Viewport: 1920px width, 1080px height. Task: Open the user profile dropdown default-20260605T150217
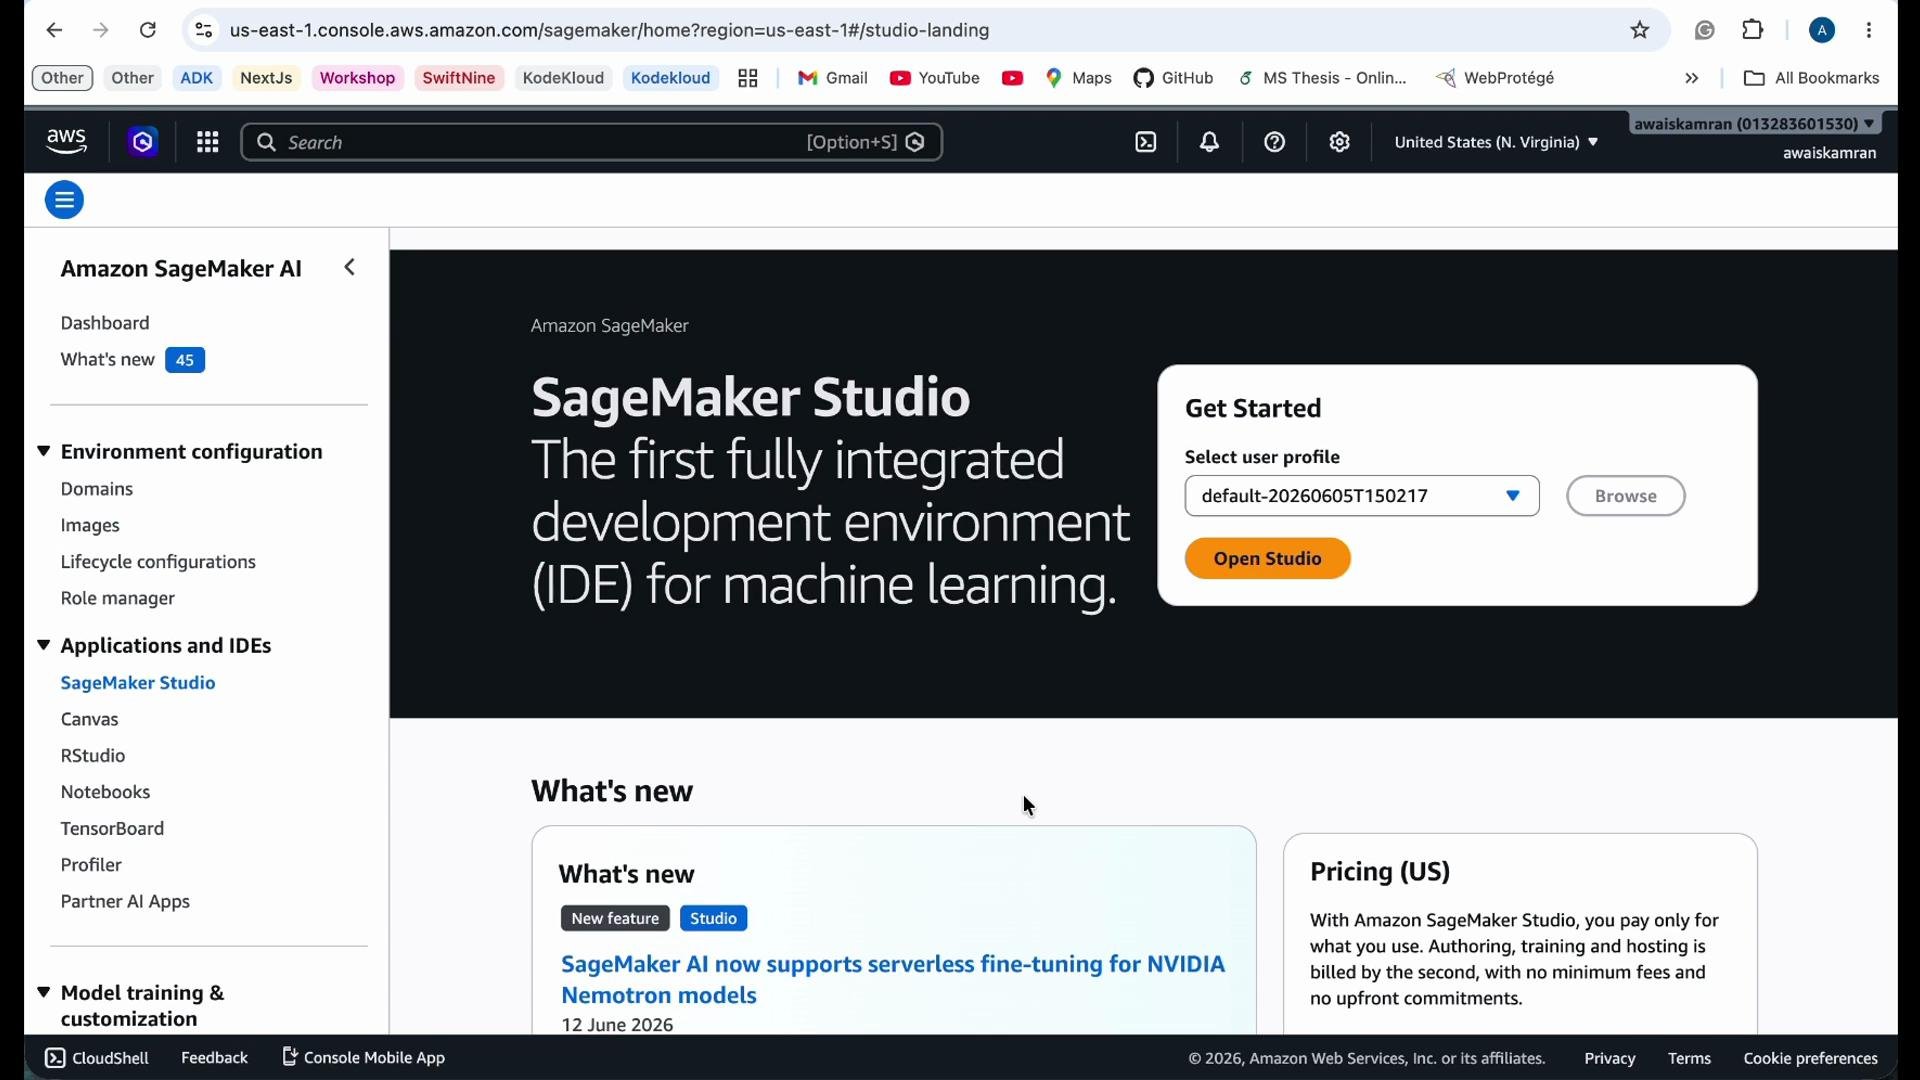[1362, 497]
